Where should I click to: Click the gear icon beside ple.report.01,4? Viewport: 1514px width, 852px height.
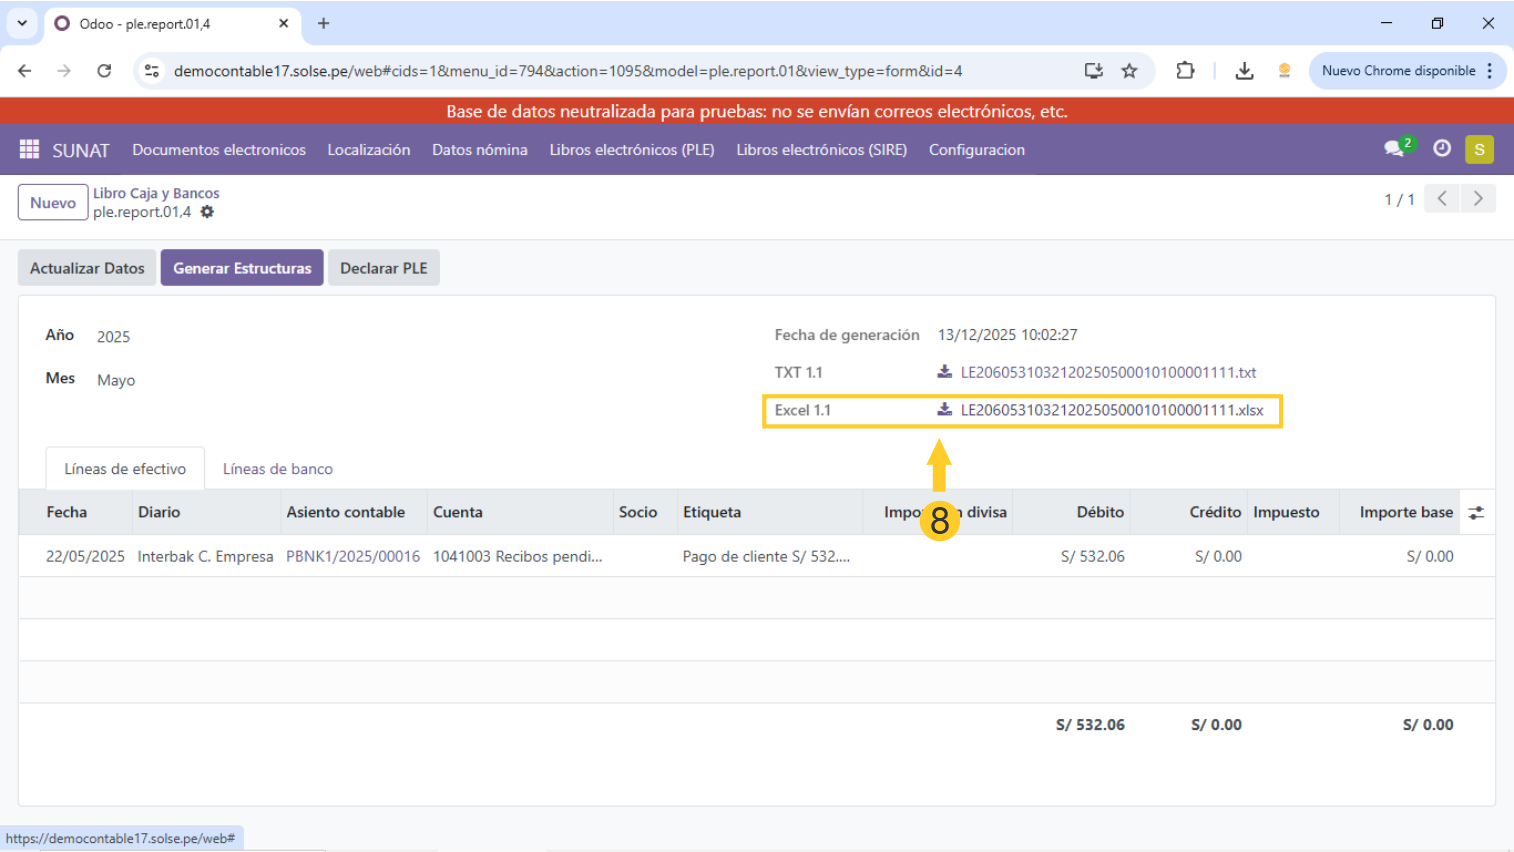(207, 212)
